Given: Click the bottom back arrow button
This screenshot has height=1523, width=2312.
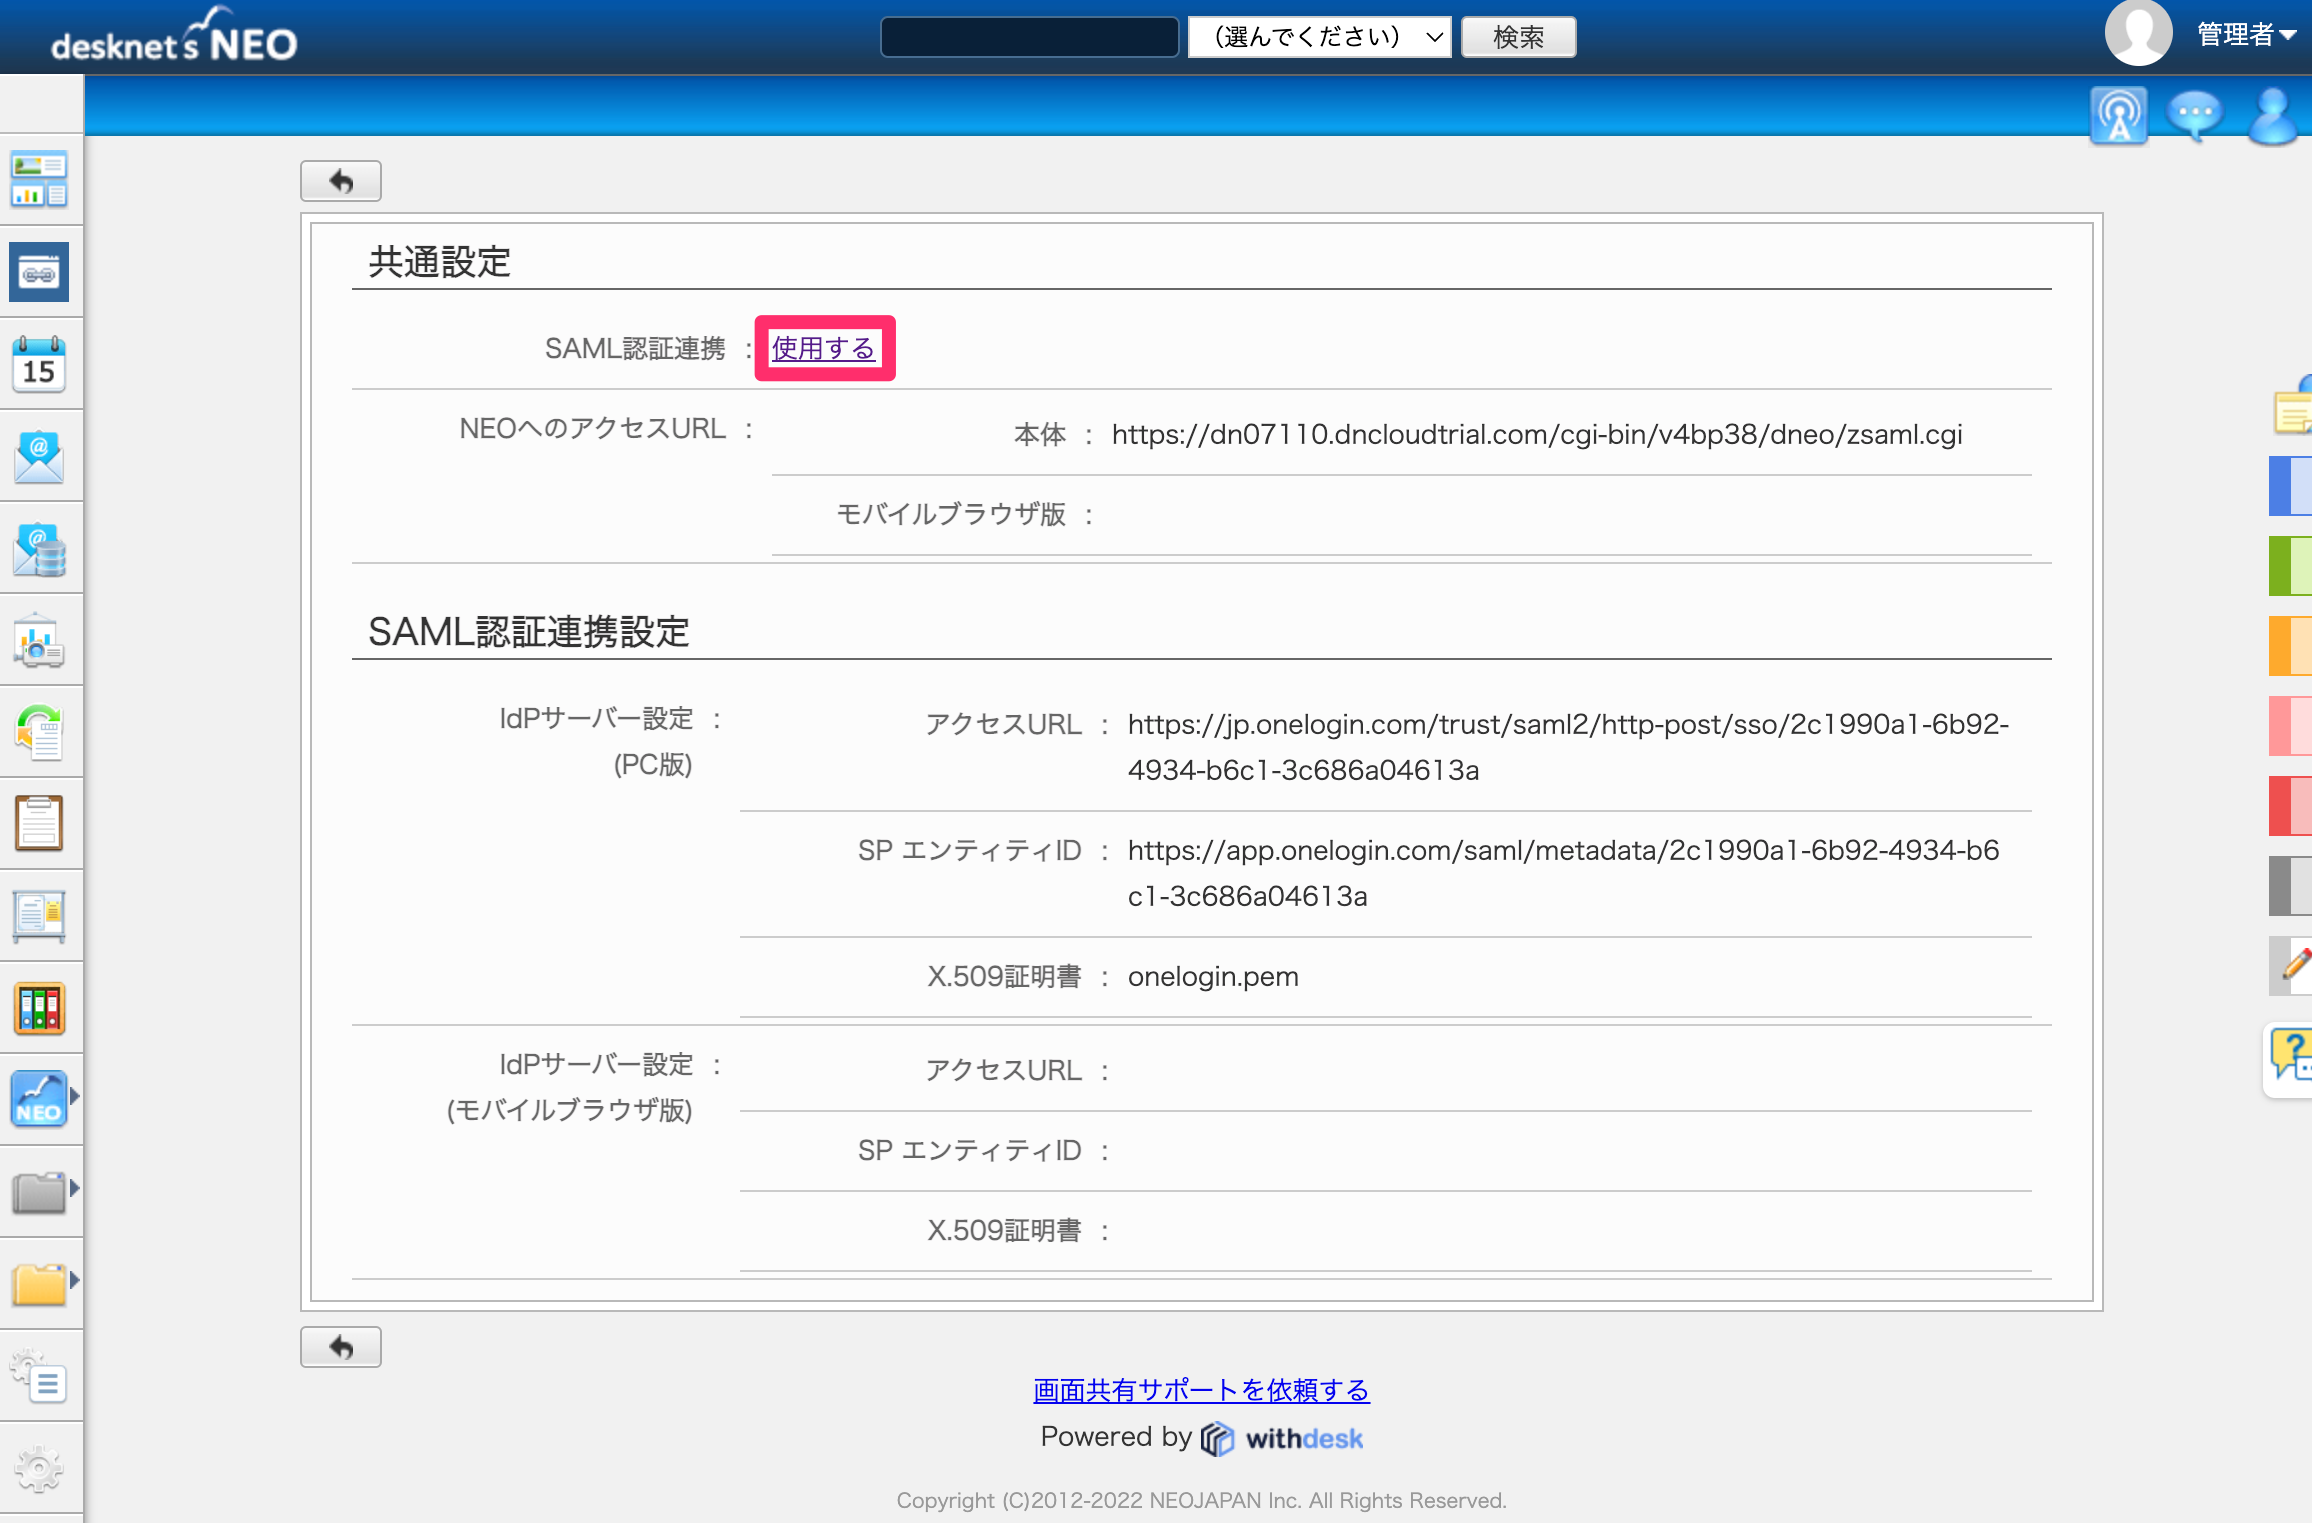Looking at the screenshot, I should [341, 1347].
